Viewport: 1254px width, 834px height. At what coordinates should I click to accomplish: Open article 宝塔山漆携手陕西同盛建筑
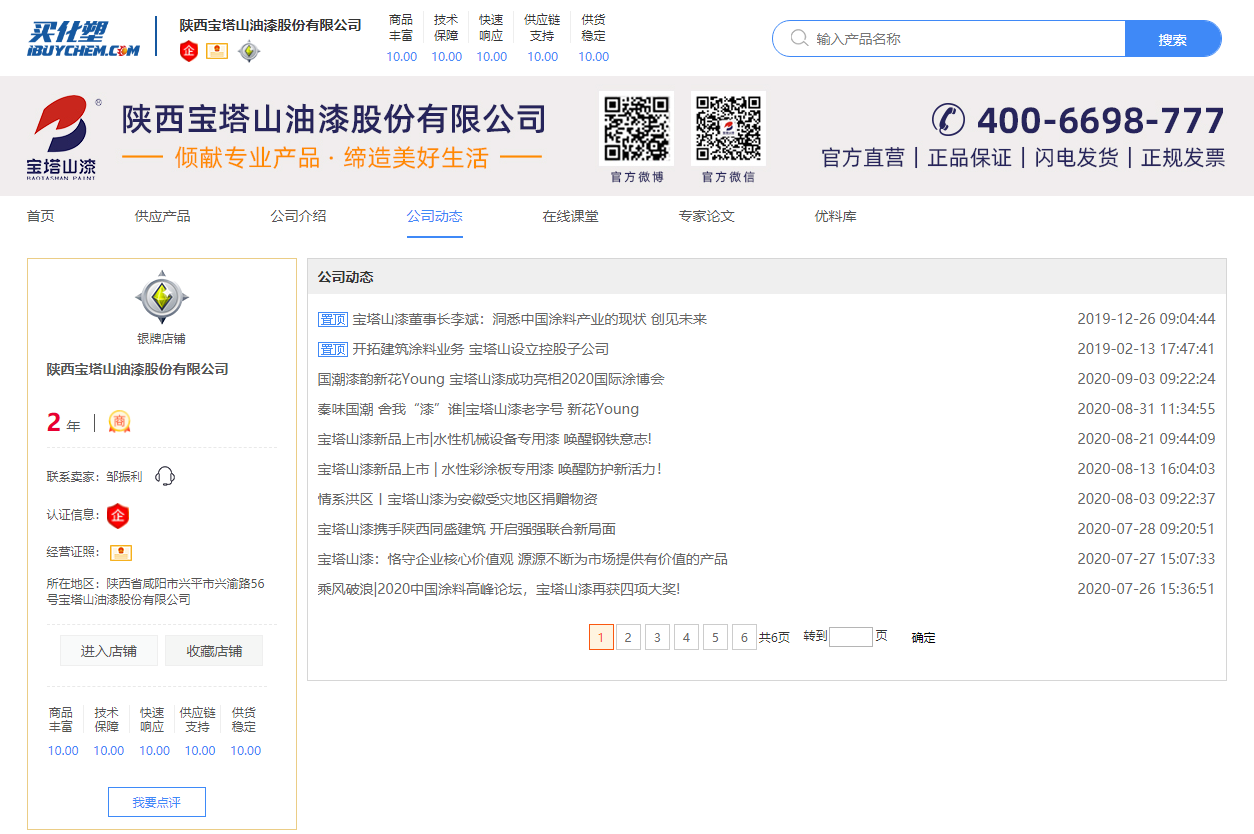(x=467, y=529)
